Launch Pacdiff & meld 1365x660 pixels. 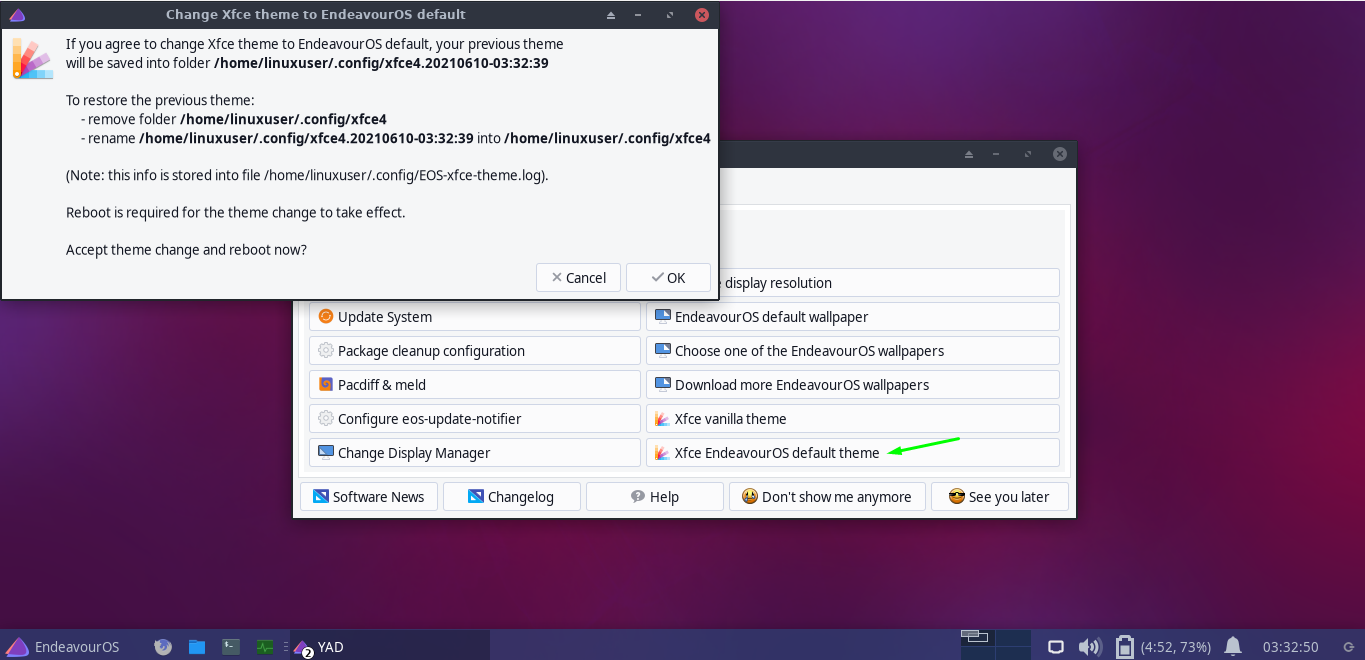tap(475, 385)
